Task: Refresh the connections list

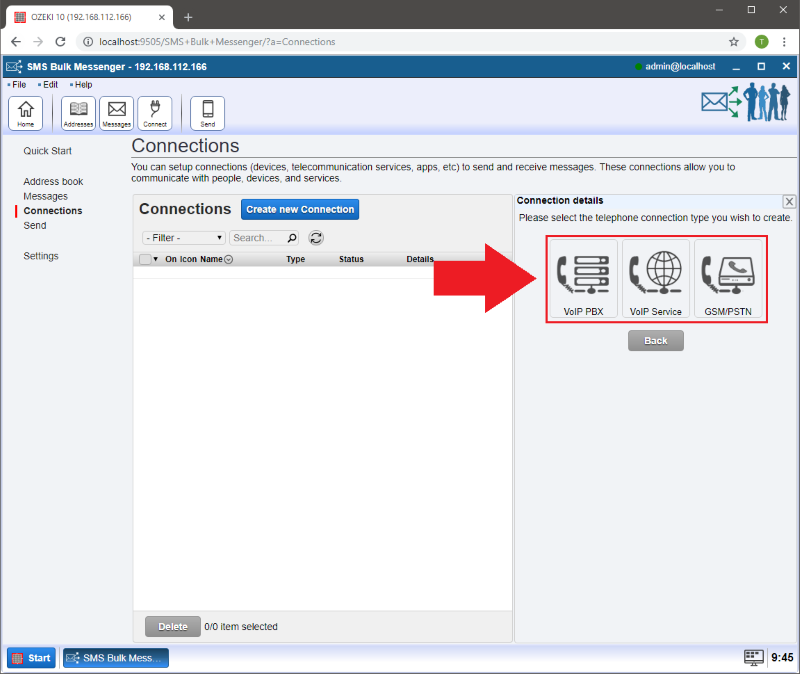Action: pos(316,238)
